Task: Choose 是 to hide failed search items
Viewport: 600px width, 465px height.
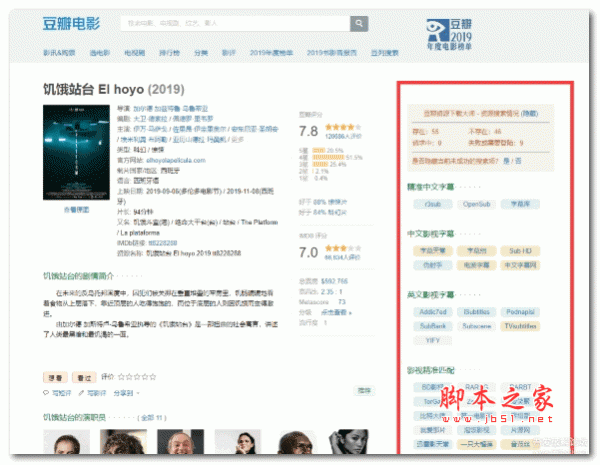Action: tap(506, 161)
